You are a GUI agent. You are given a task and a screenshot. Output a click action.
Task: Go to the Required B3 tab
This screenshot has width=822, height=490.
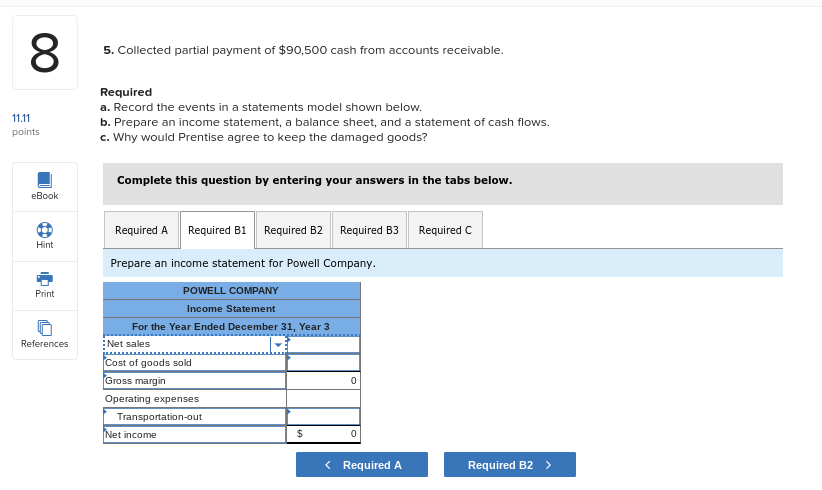tap(370, 230)
